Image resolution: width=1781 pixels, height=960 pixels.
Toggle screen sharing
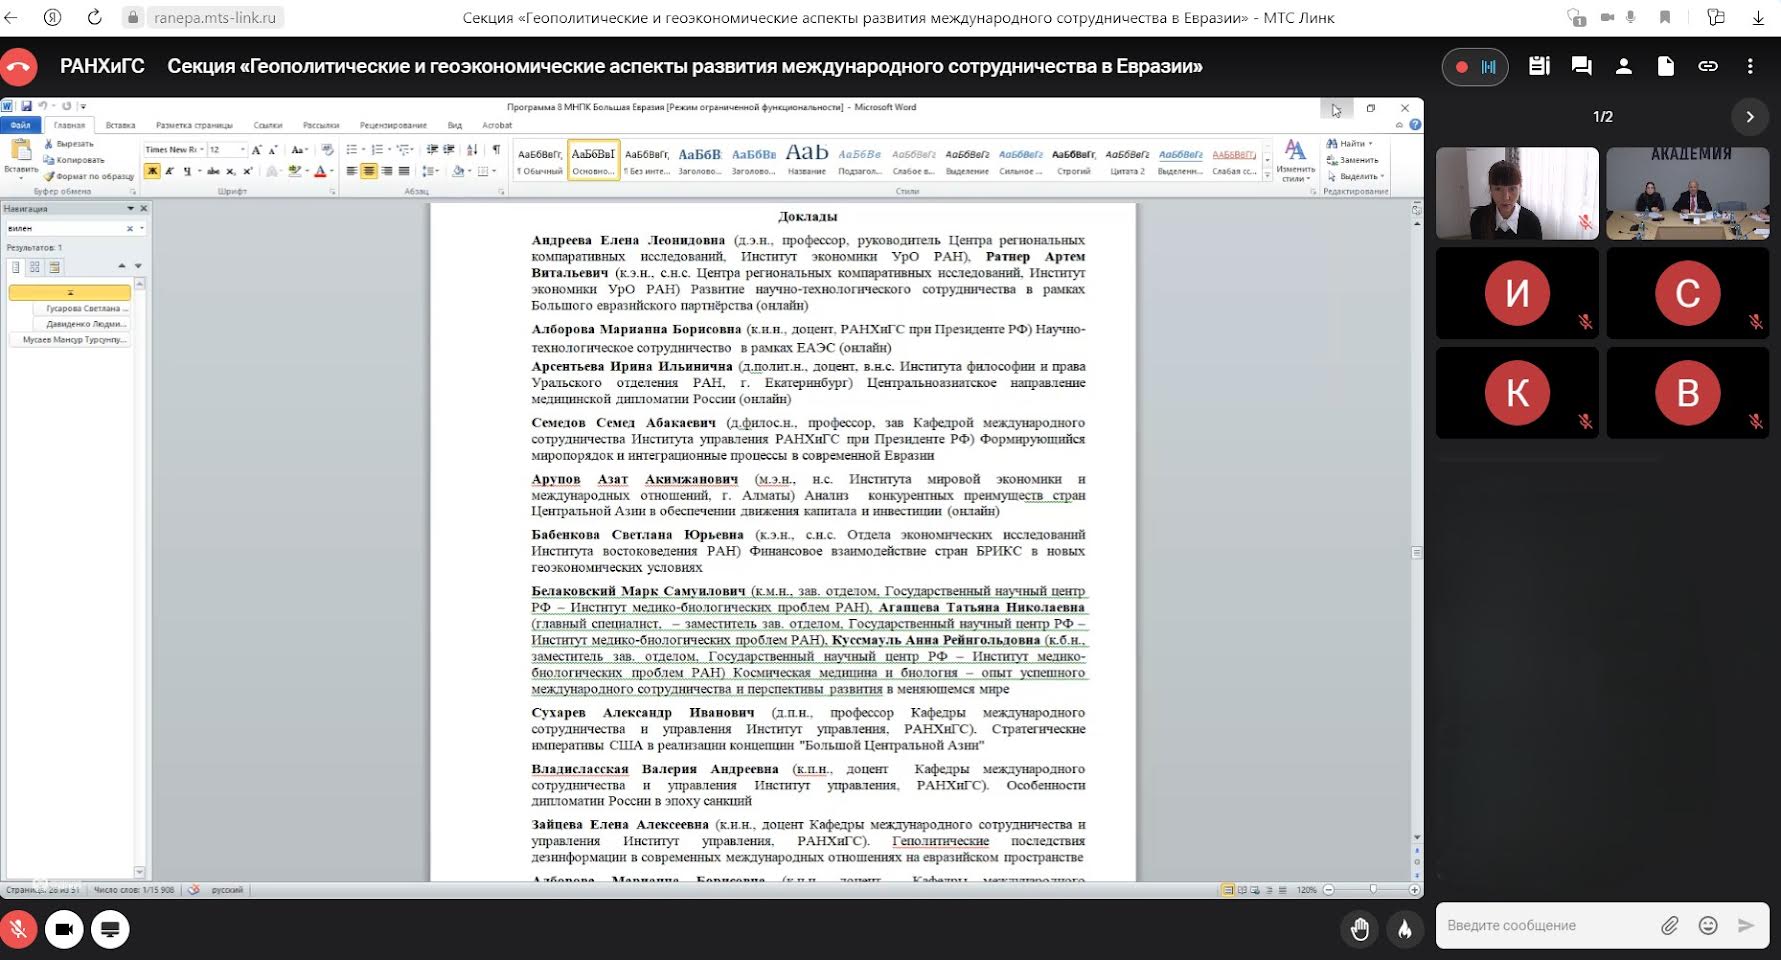110,929
